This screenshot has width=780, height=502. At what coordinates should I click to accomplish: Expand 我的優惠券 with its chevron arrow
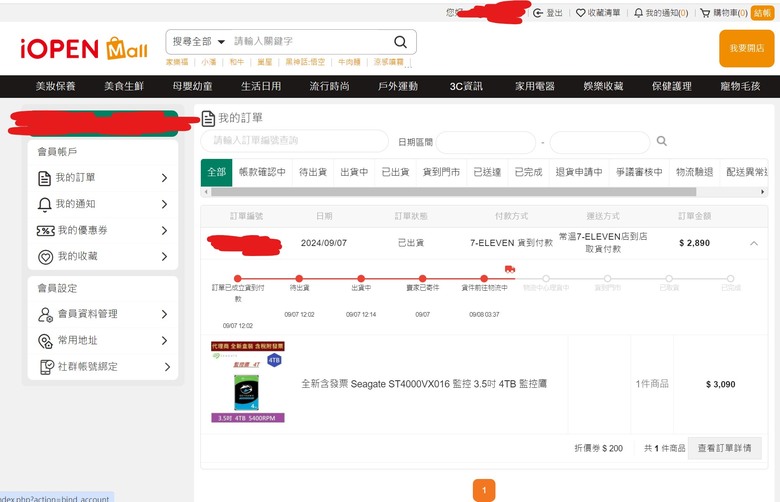pyautogui.click(x=165, y=230)
